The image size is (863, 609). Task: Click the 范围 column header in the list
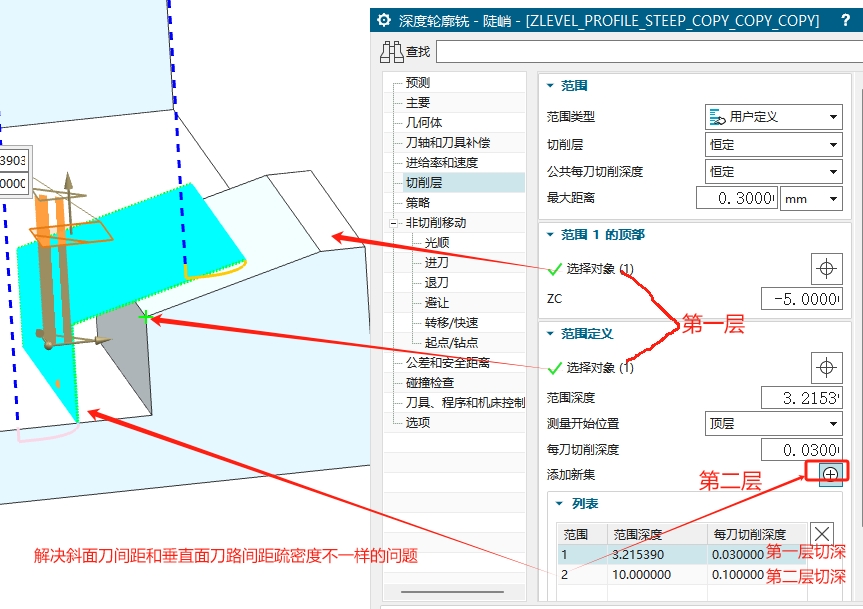pos(582,534)
